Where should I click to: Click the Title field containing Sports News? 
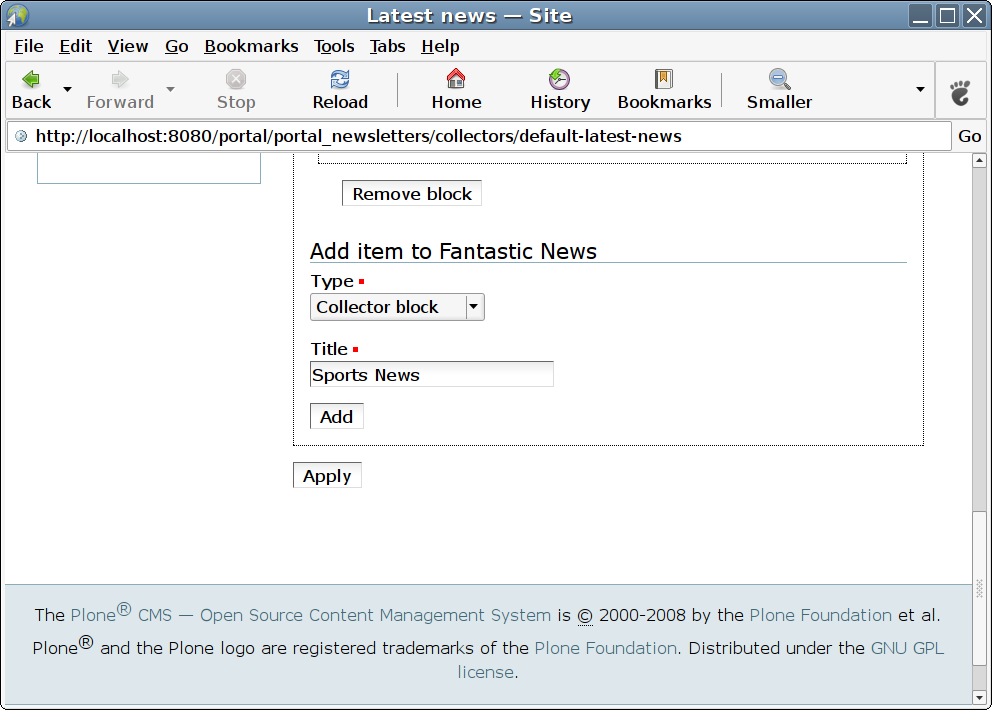[x=431, y=375]
